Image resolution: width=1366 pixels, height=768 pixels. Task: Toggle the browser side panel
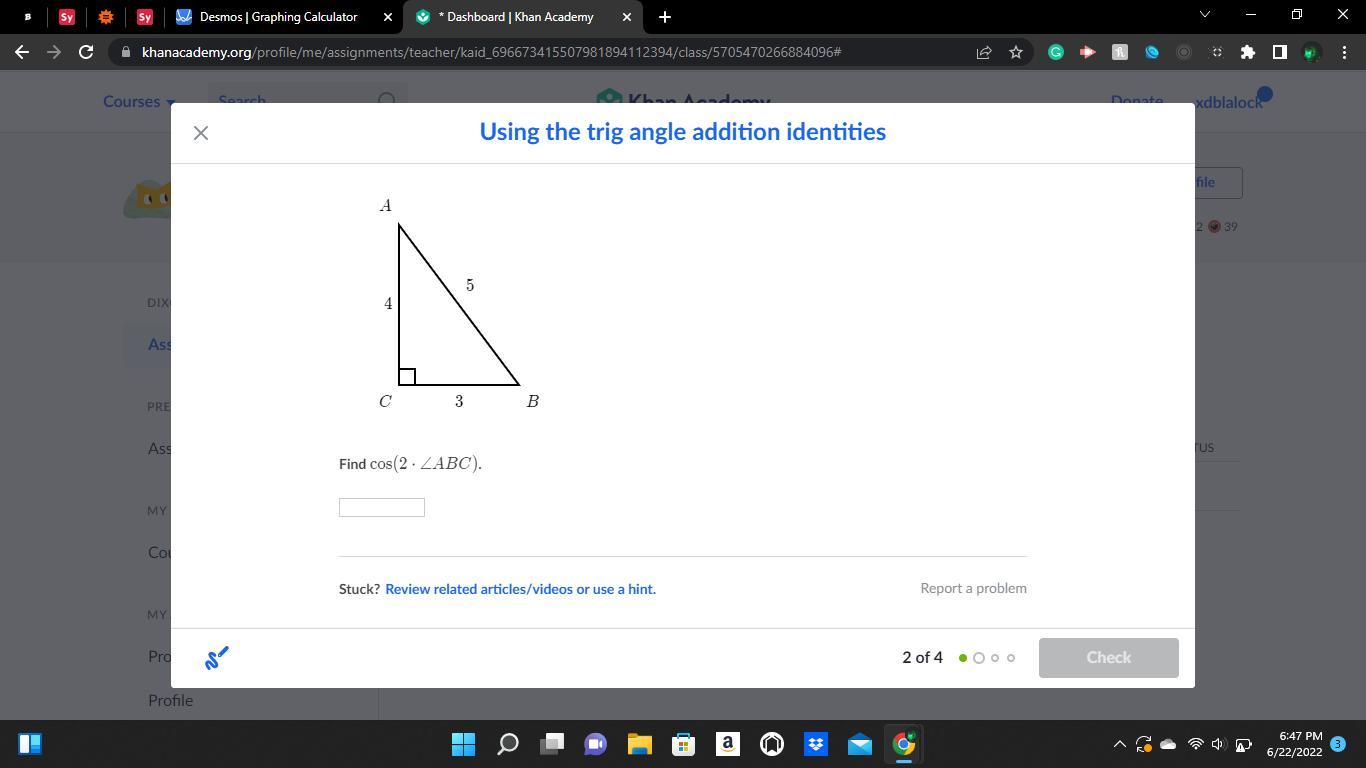[1279, 52]
